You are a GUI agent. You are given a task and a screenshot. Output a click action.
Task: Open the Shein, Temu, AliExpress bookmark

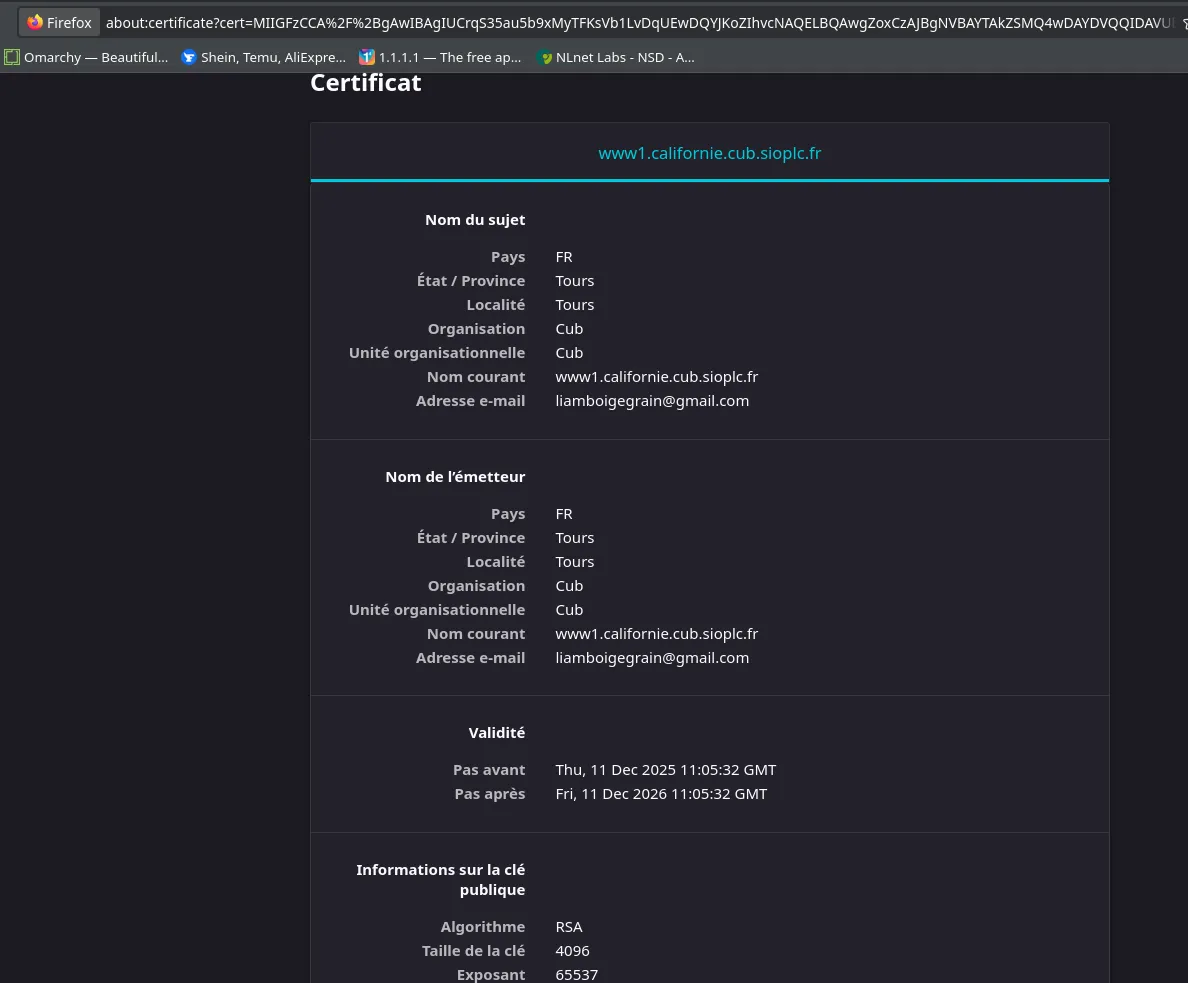263,58
